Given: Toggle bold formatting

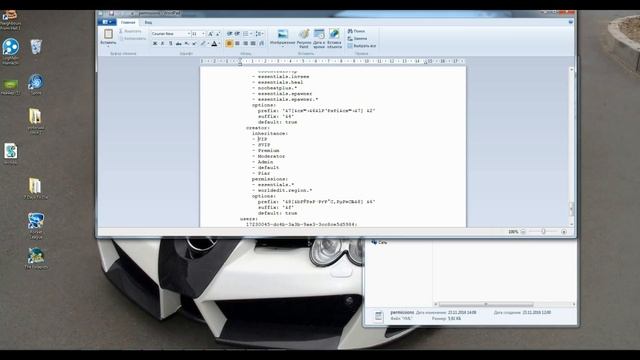Looking at the screenshot, I should point(155,43).
